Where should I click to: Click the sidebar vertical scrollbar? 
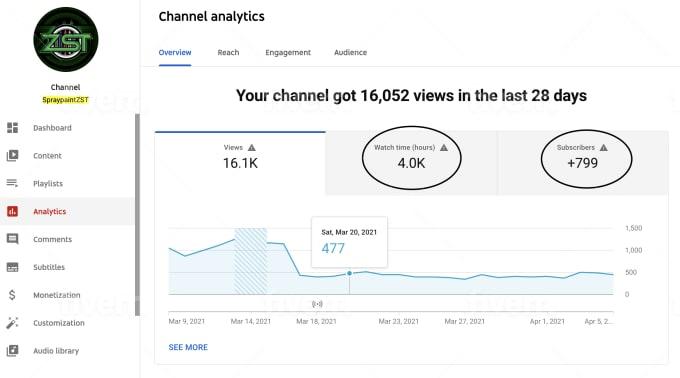click(x=137, y=215)
